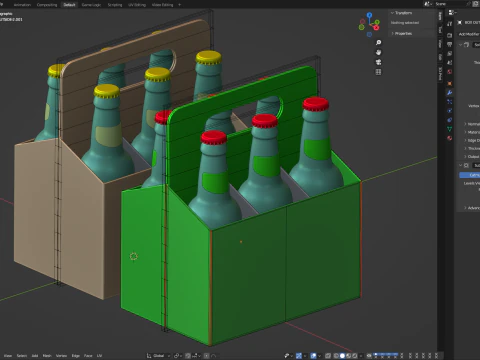The width and height of the screenshot is (480, 360).
Task: Switch to the Compositing workspace tab
Action: [x=47, y=5]
